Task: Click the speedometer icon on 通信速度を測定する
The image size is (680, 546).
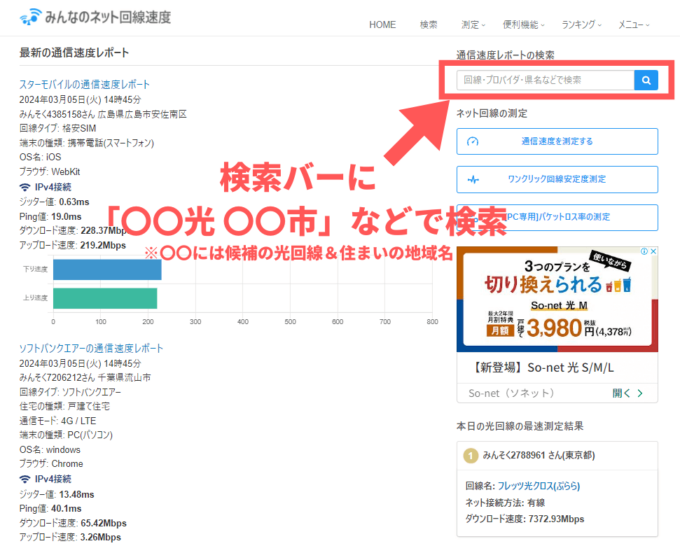Action: [473, 141]
